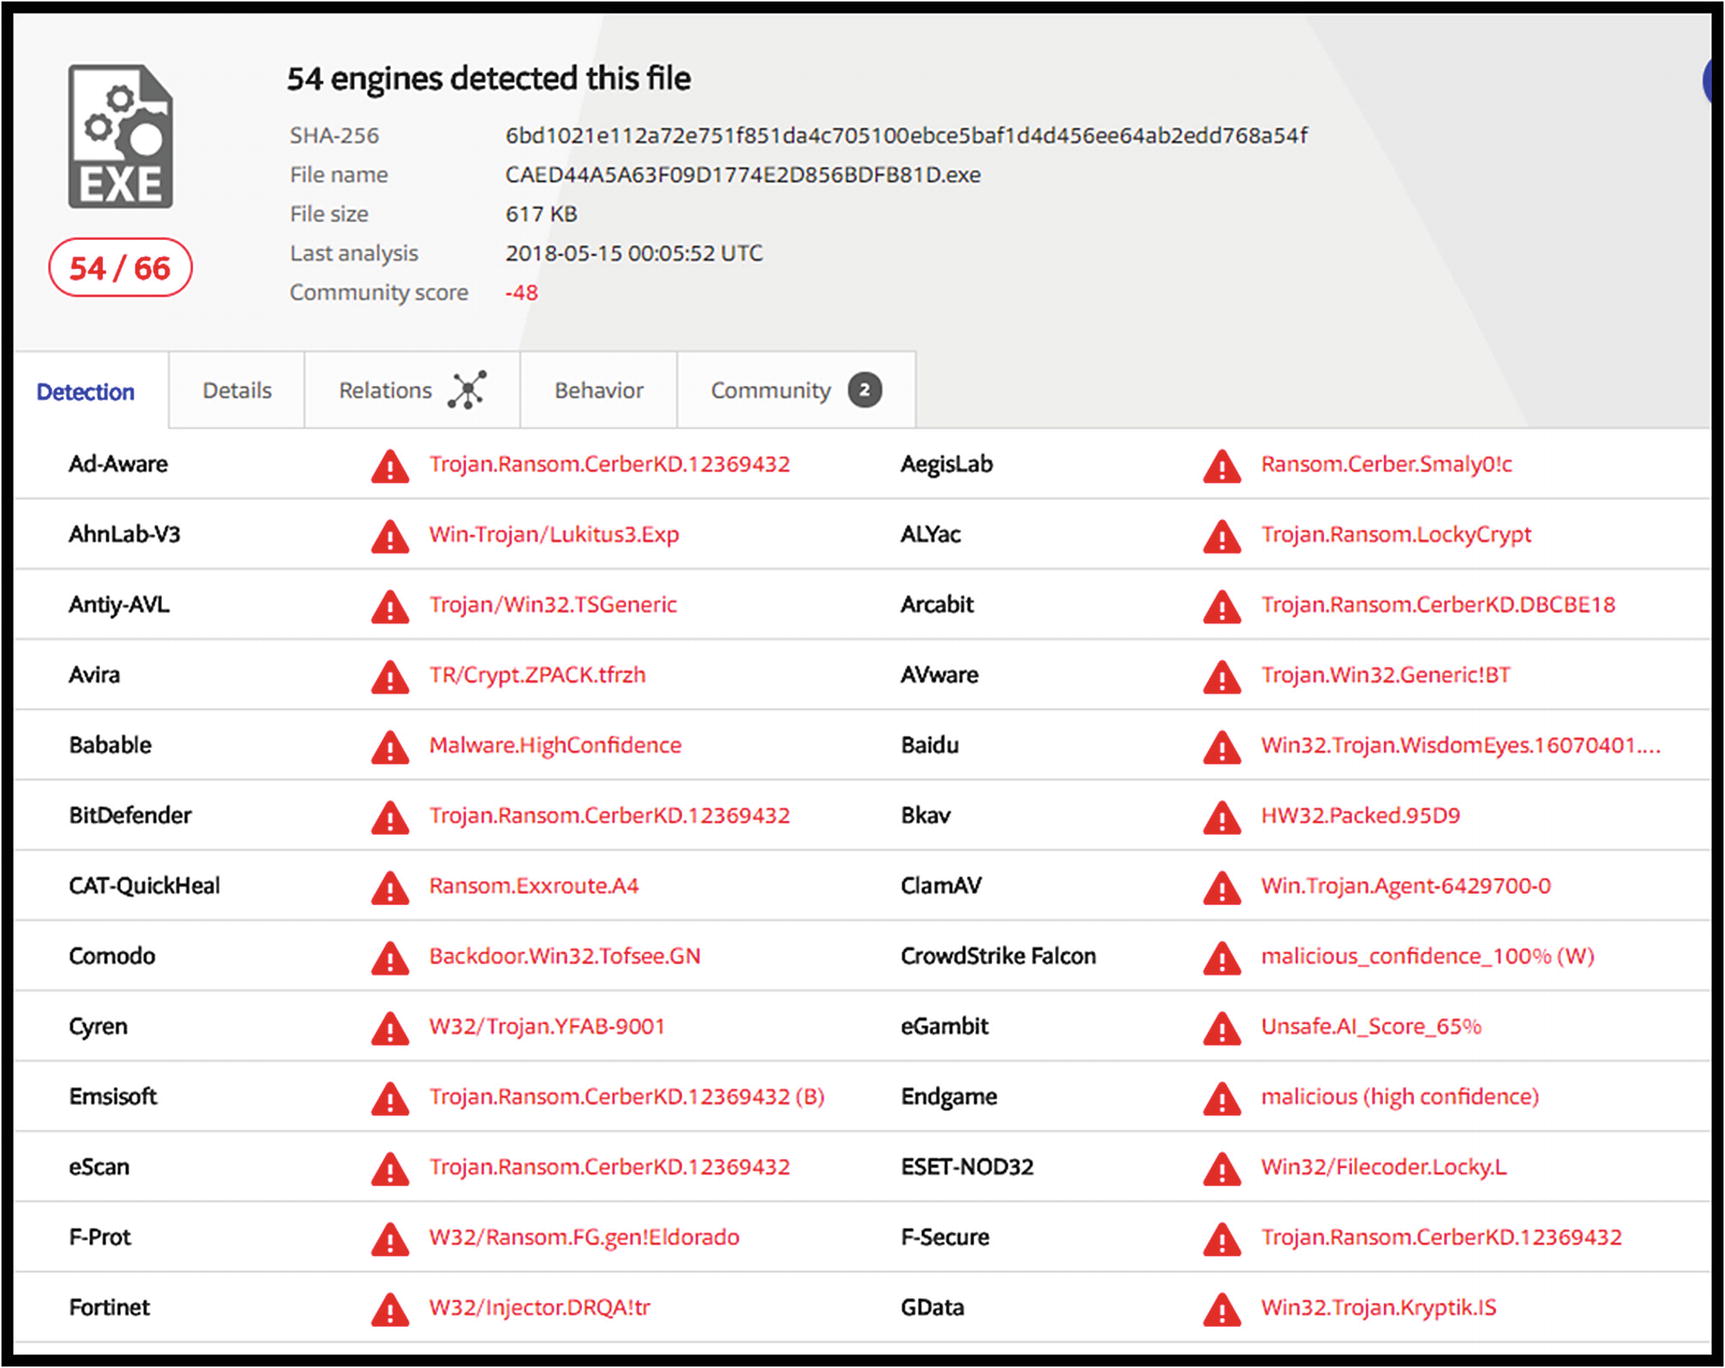This screenshot has height=1368, width=1725.
Task: Click the warning icon for Fortinet
Action: 390,1309
